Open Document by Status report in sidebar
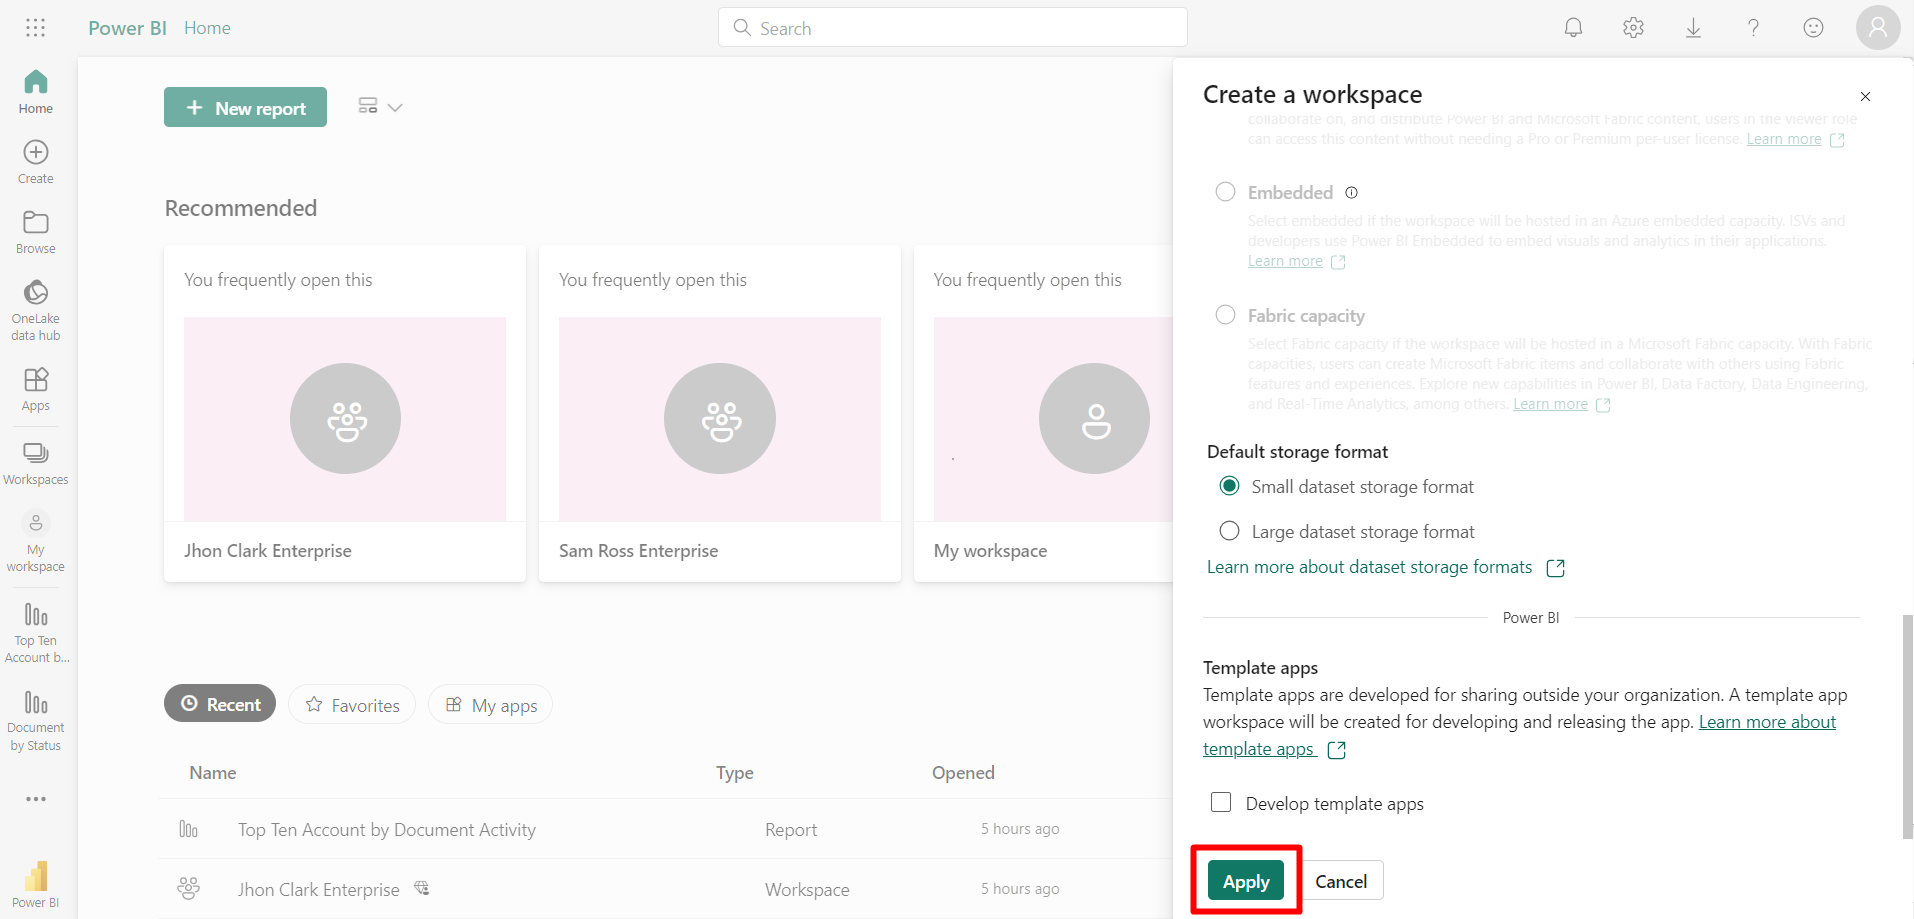The width and height of the screenshot is (1914, 919). [x=36, y=720]
